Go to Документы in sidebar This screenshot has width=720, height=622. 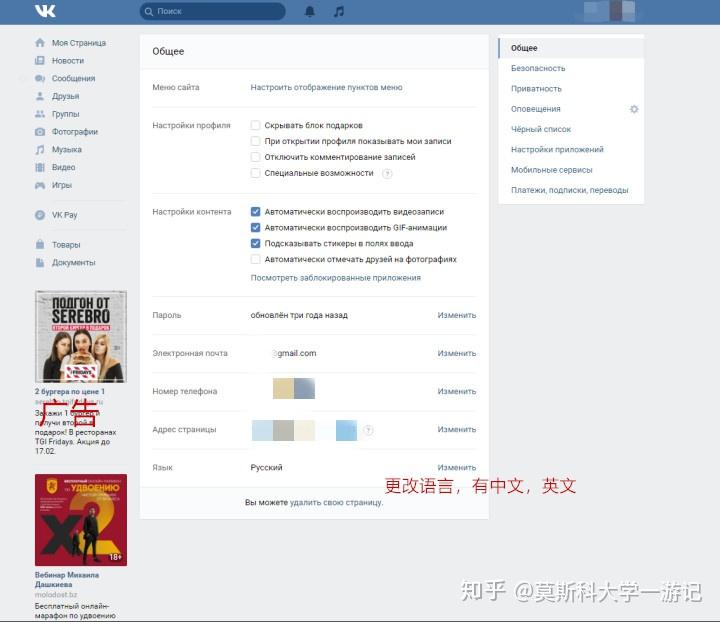click(x=73, y=263)
